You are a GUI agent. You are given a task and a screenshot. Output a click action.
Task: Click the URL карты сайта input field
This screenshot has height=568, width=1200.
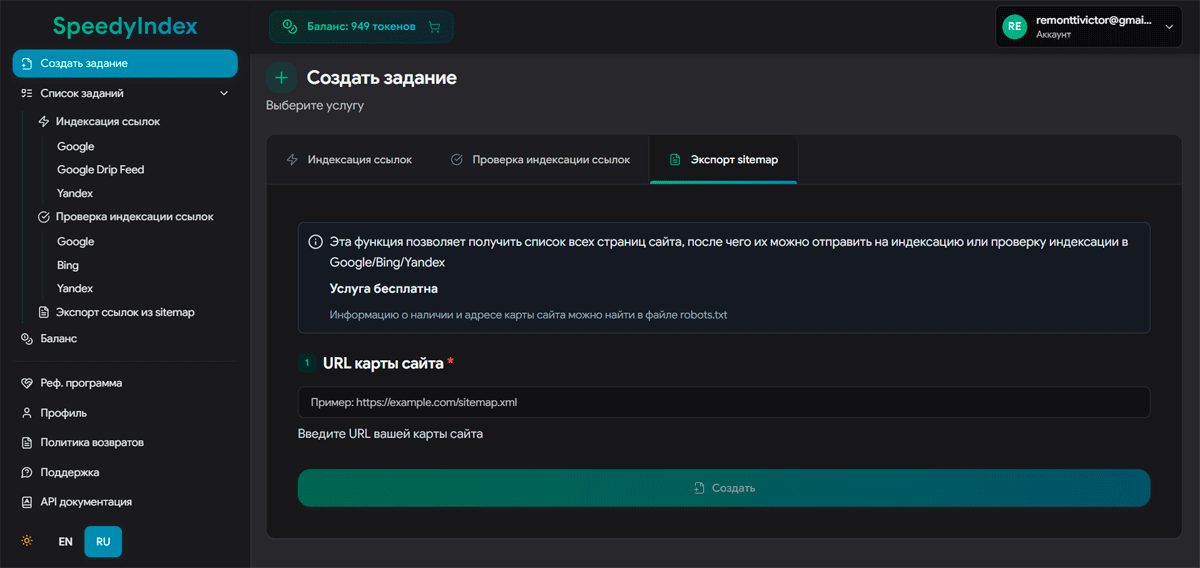pos(723,402)
